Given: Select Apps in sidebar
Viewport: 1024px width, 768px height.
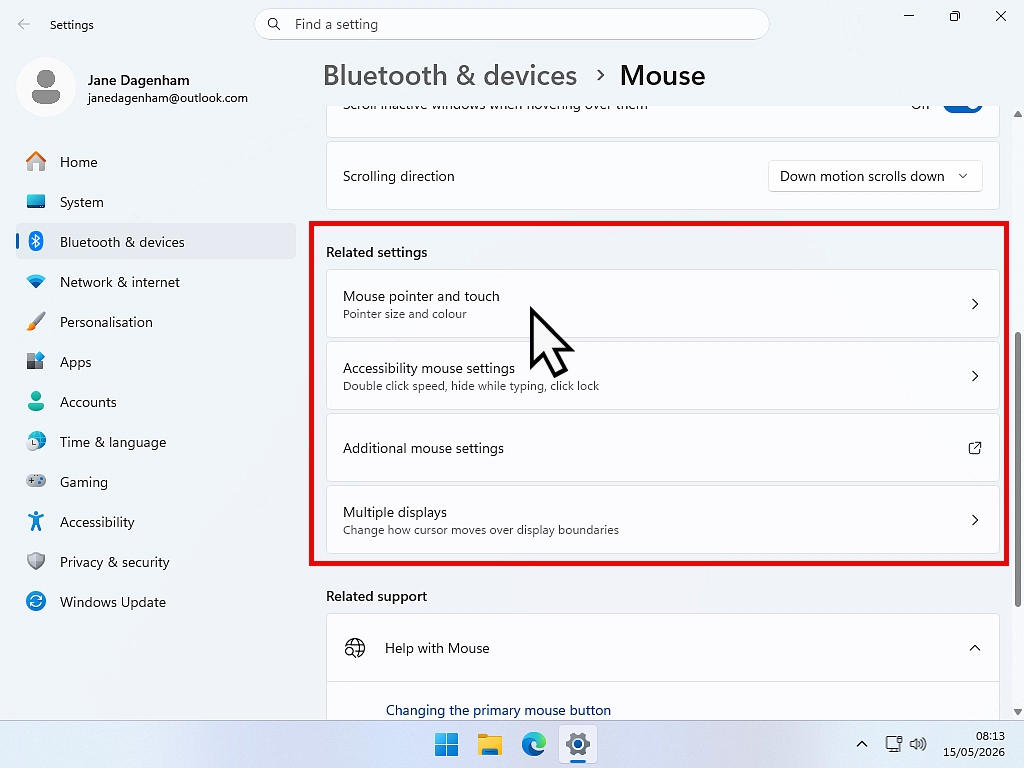Looking at the screenshot, I should [155, 361].
